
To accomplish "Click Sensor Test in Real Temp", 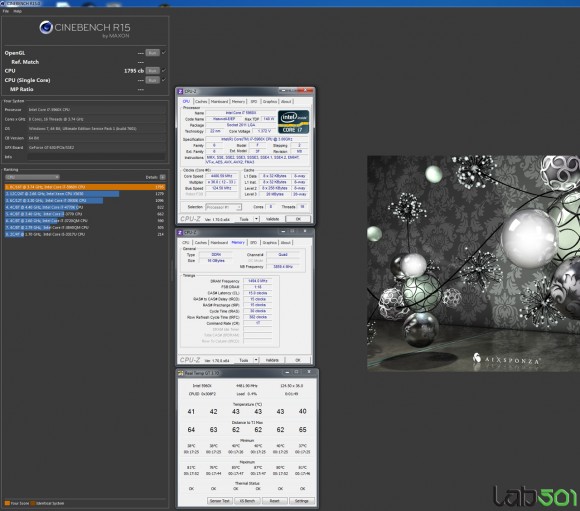I will click(x=220, y=501).
